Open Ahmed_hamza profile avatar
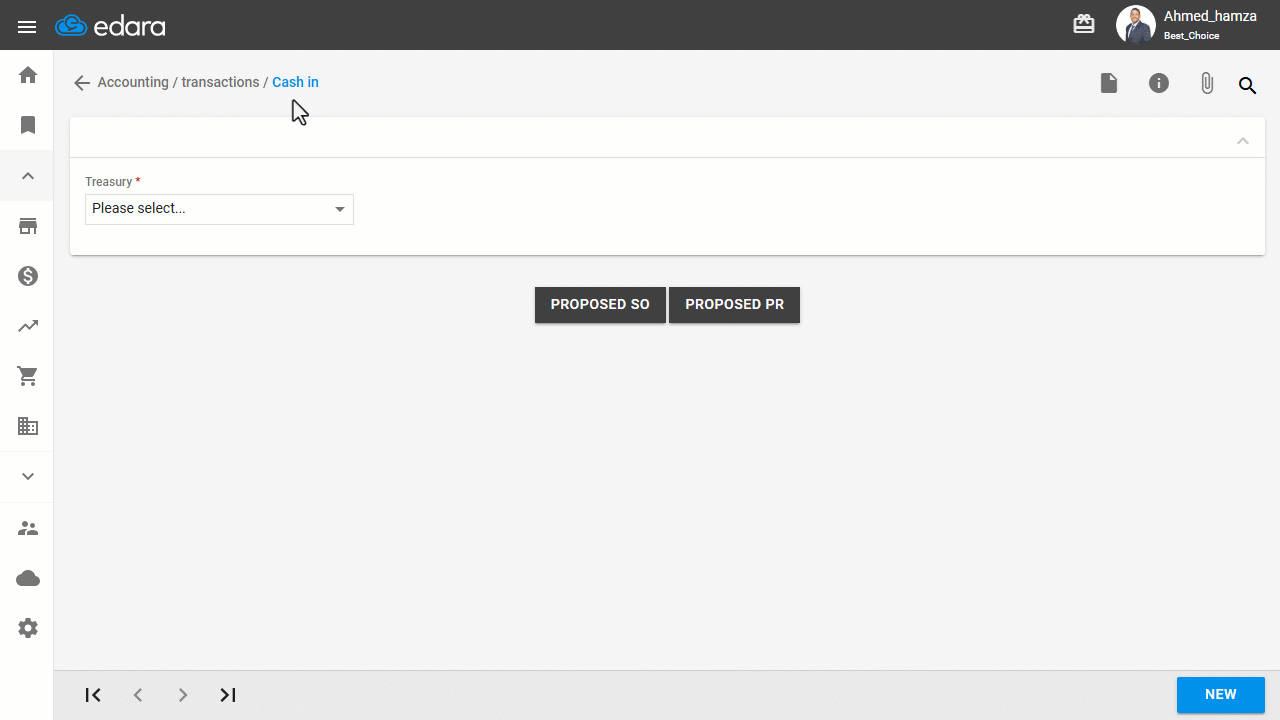Screen dimensions: 1280x720 tap(1136, 25)
